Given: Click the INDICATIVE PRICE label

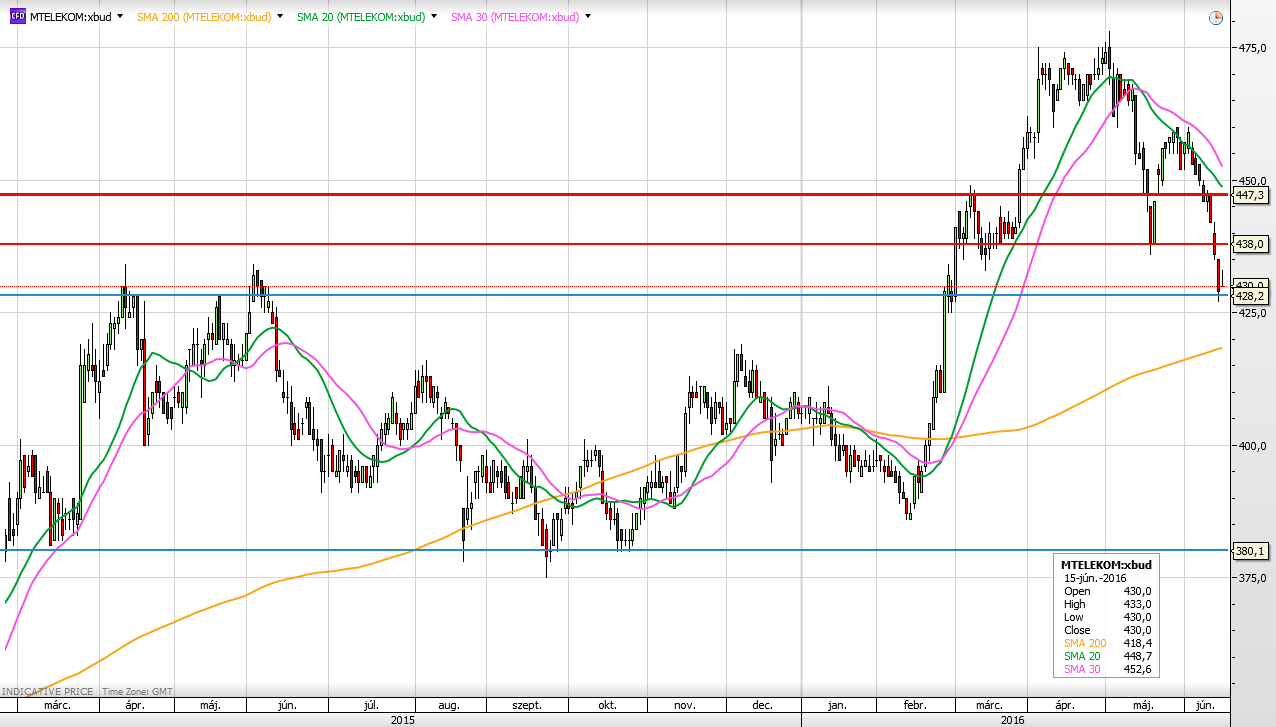Looking at the screenshot, I should [48, 691].
